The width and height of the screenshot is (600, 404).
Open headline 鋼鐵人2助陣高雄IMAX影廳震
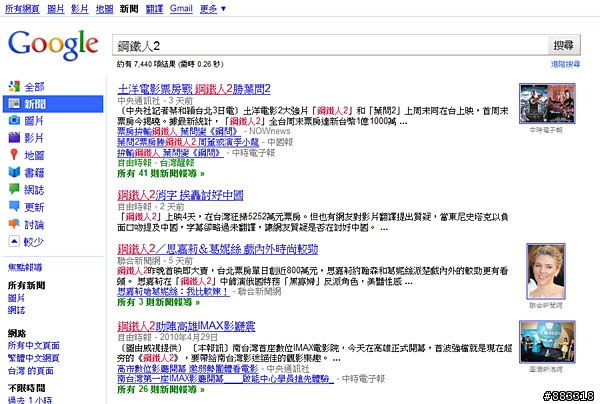[x=186, y=326]
